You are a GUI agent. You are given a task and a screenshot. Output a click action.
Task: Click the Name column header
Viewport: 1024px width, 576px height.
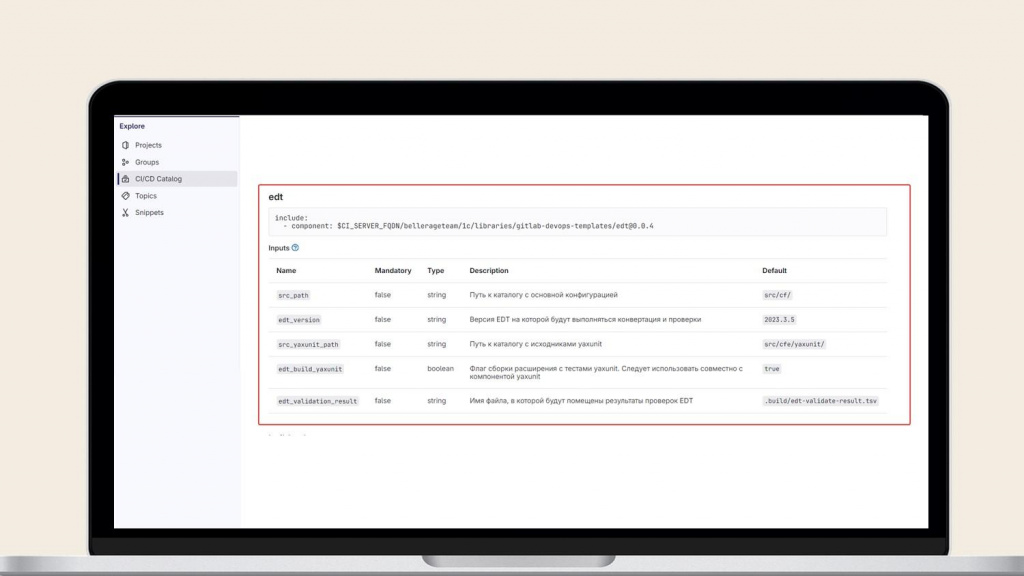coord(286,270)
